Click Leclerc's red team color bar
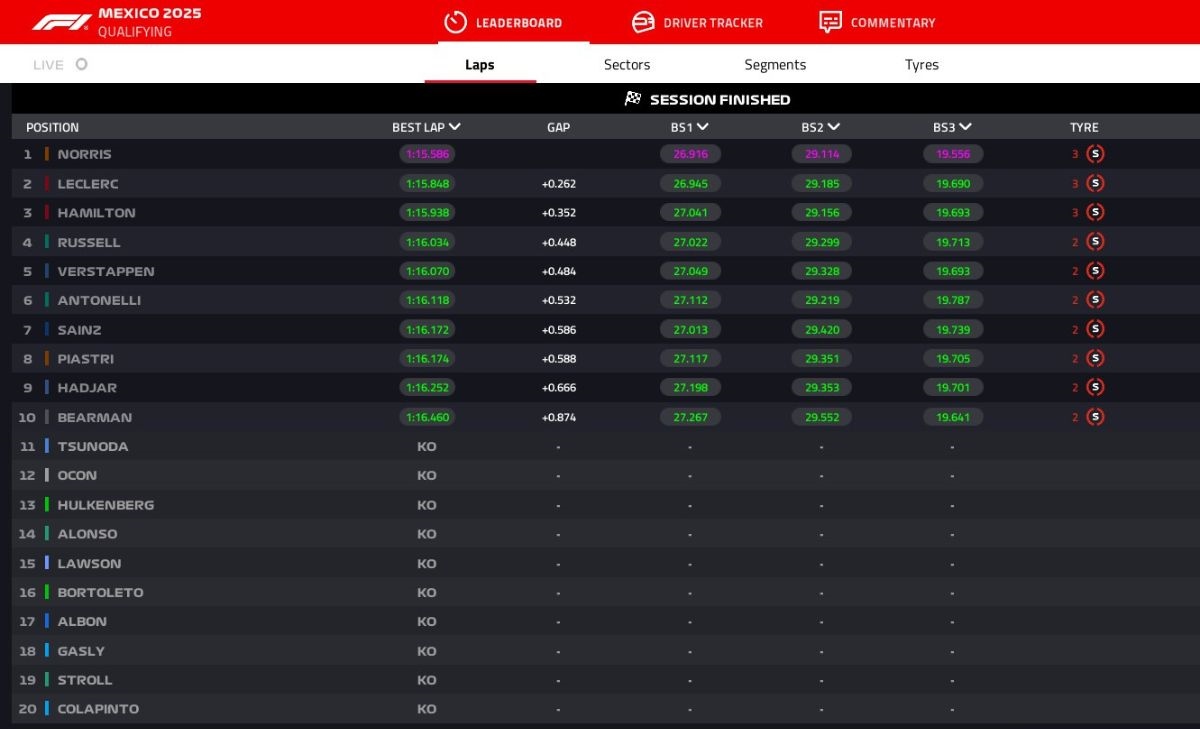The image size is (1200, 729). tap(46, 184)
